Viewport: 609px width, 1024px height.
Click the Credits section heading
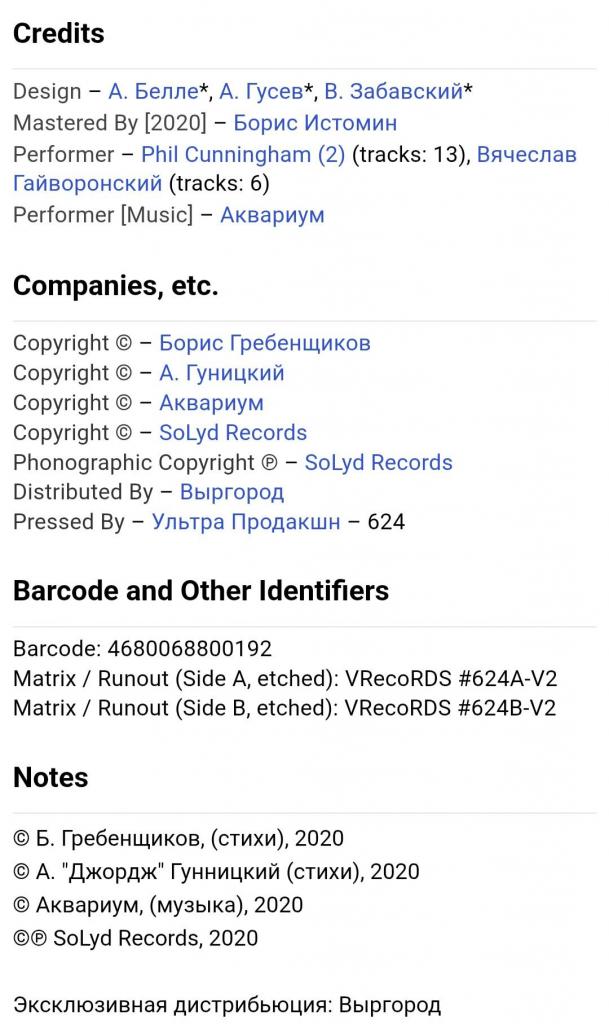(x=59, y=33)
